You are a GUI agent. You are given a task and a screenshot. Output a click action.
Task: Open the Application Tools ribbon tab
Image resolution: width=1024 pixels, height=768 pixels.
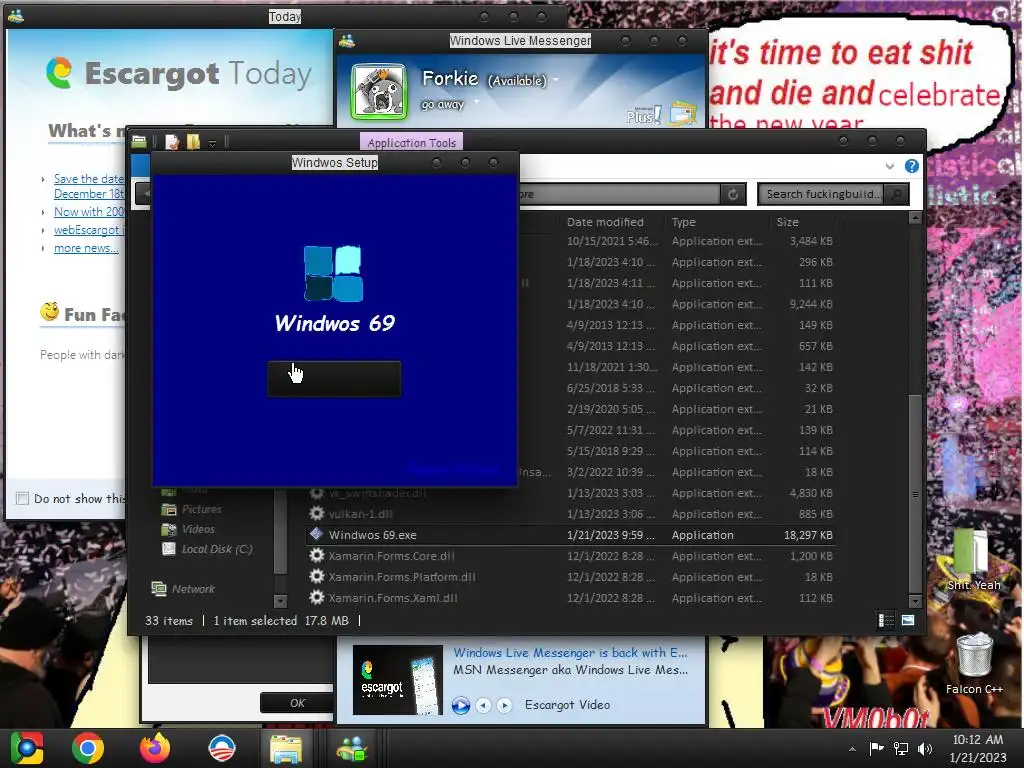coord(411,142)
